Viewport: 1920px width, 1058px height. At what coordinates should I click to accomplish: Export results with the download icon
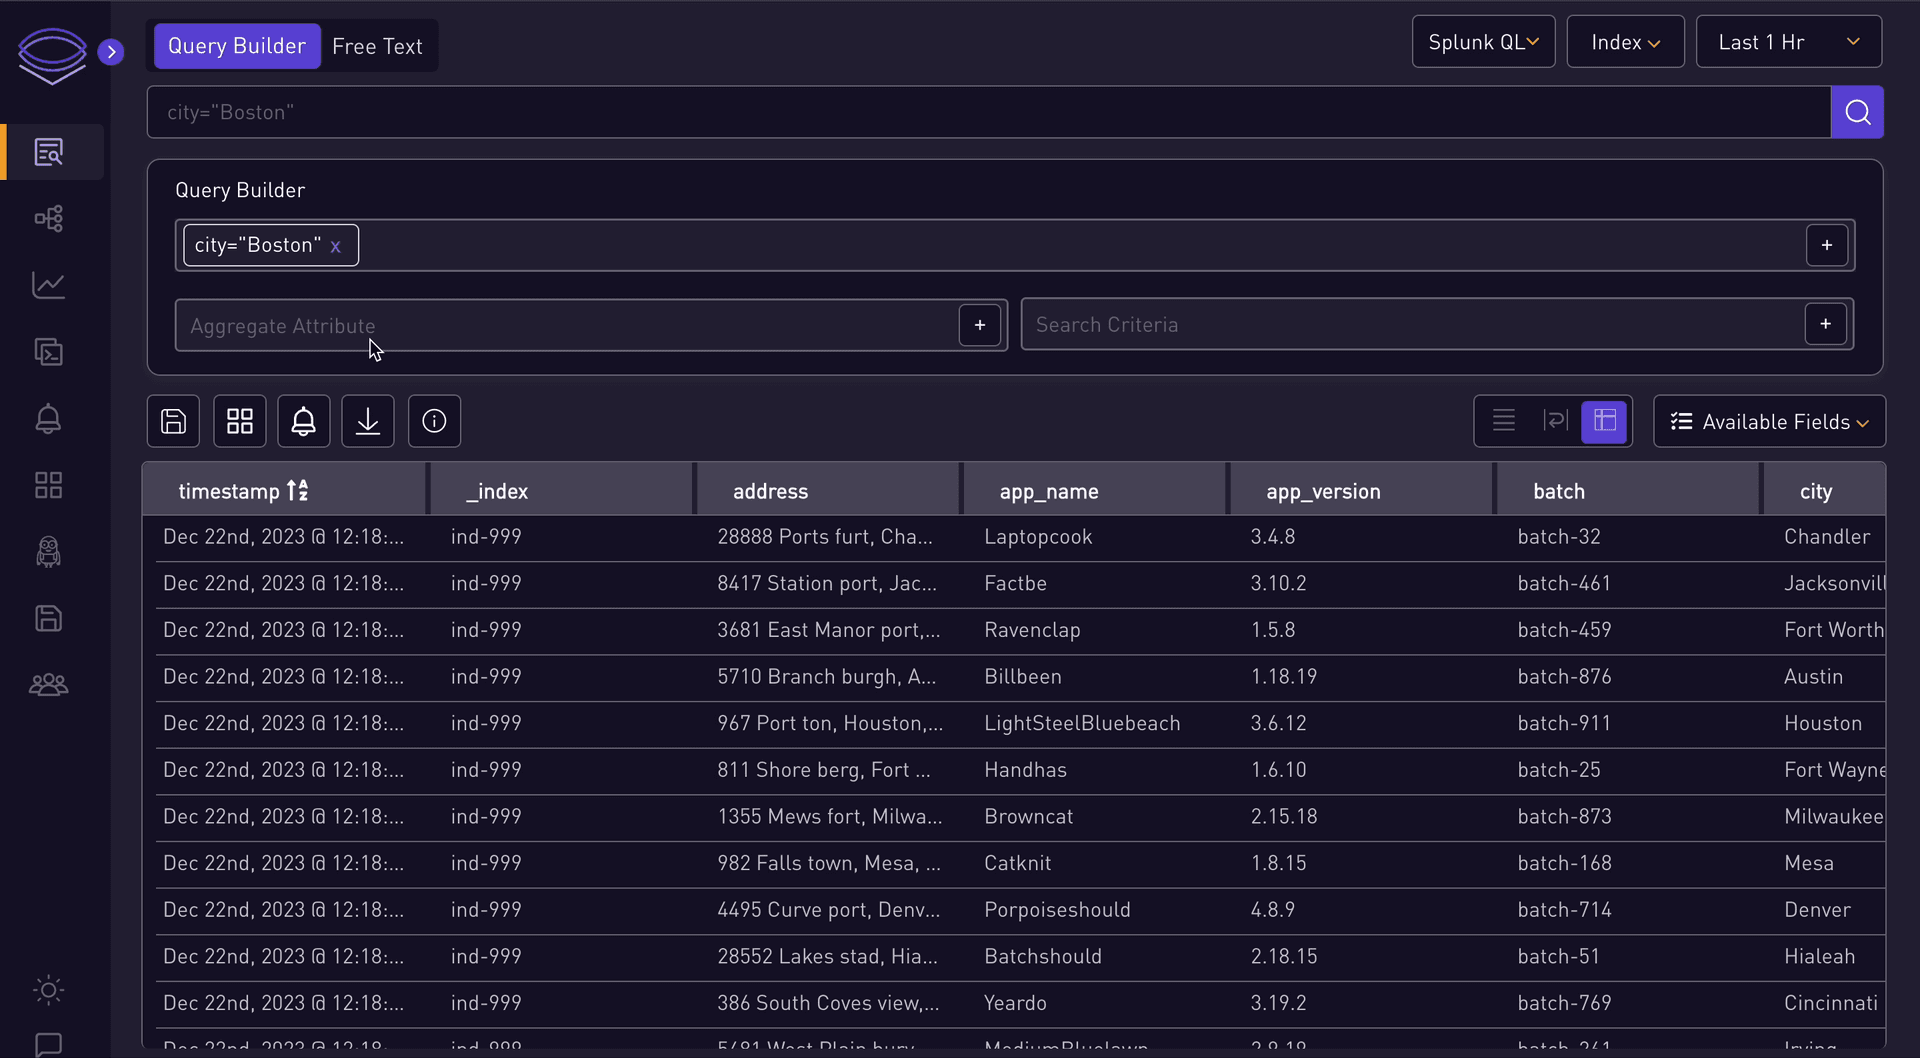click(368, 421)
